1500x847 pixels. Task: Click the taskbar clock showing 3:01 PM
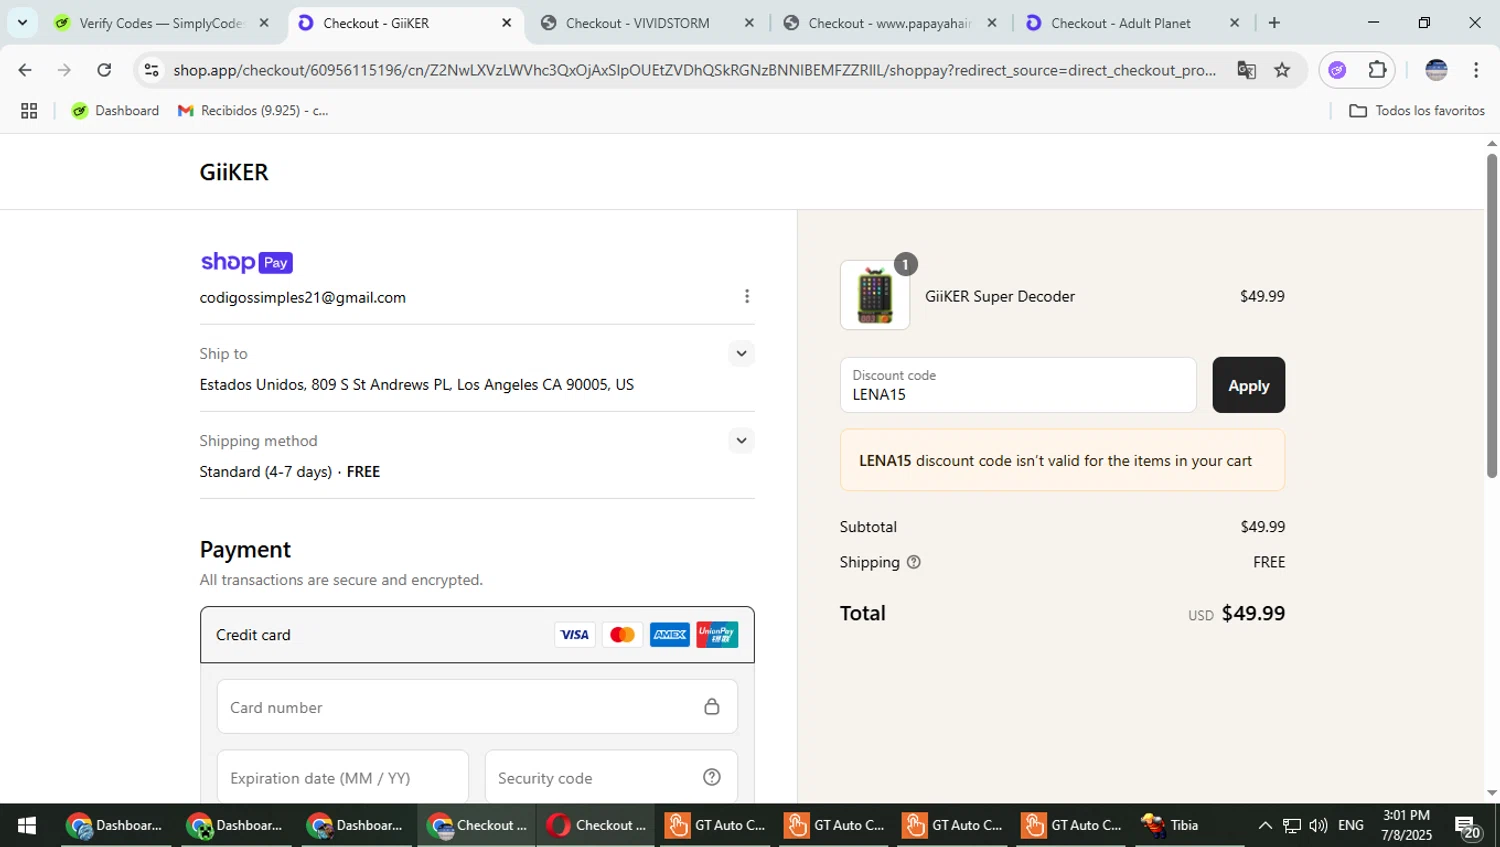(1407, 826)
